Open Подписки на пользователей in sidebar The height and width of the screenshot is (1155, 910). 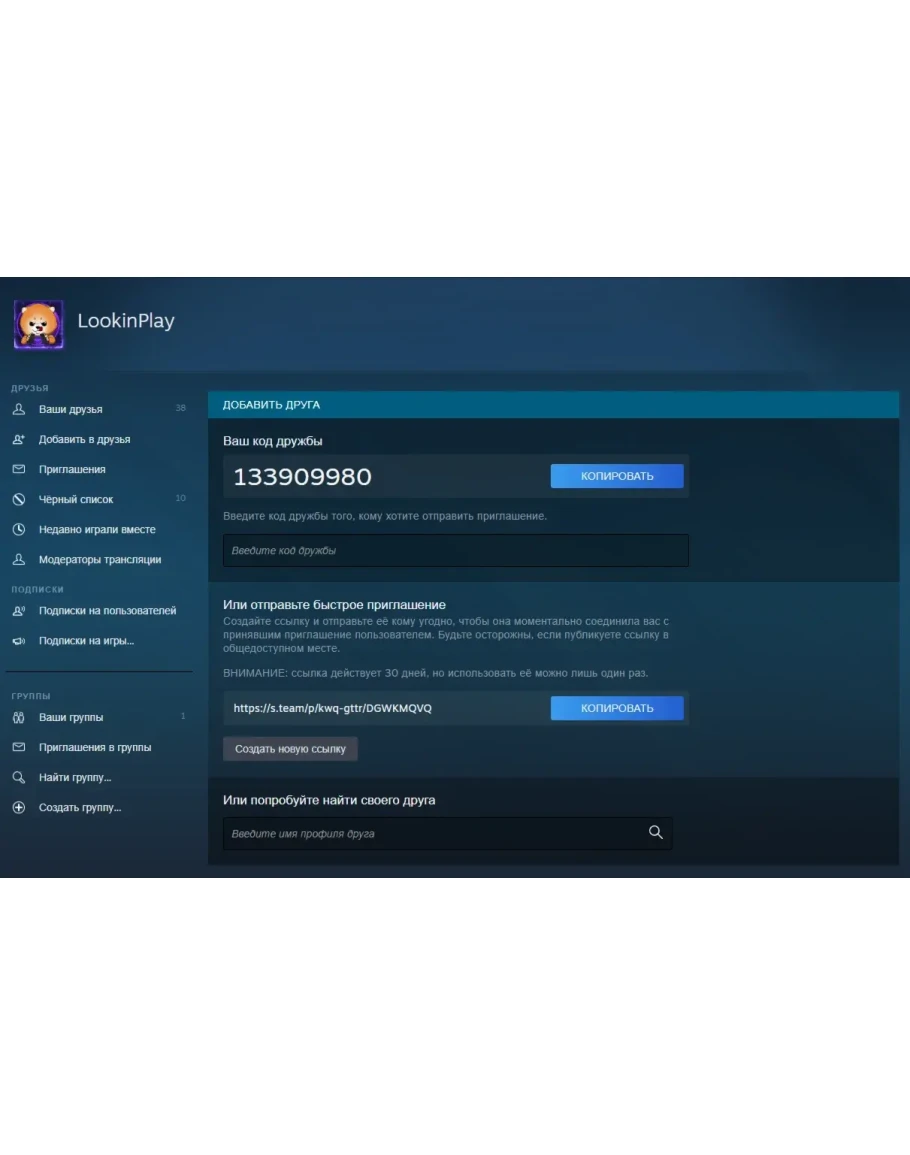click(107, 610)
